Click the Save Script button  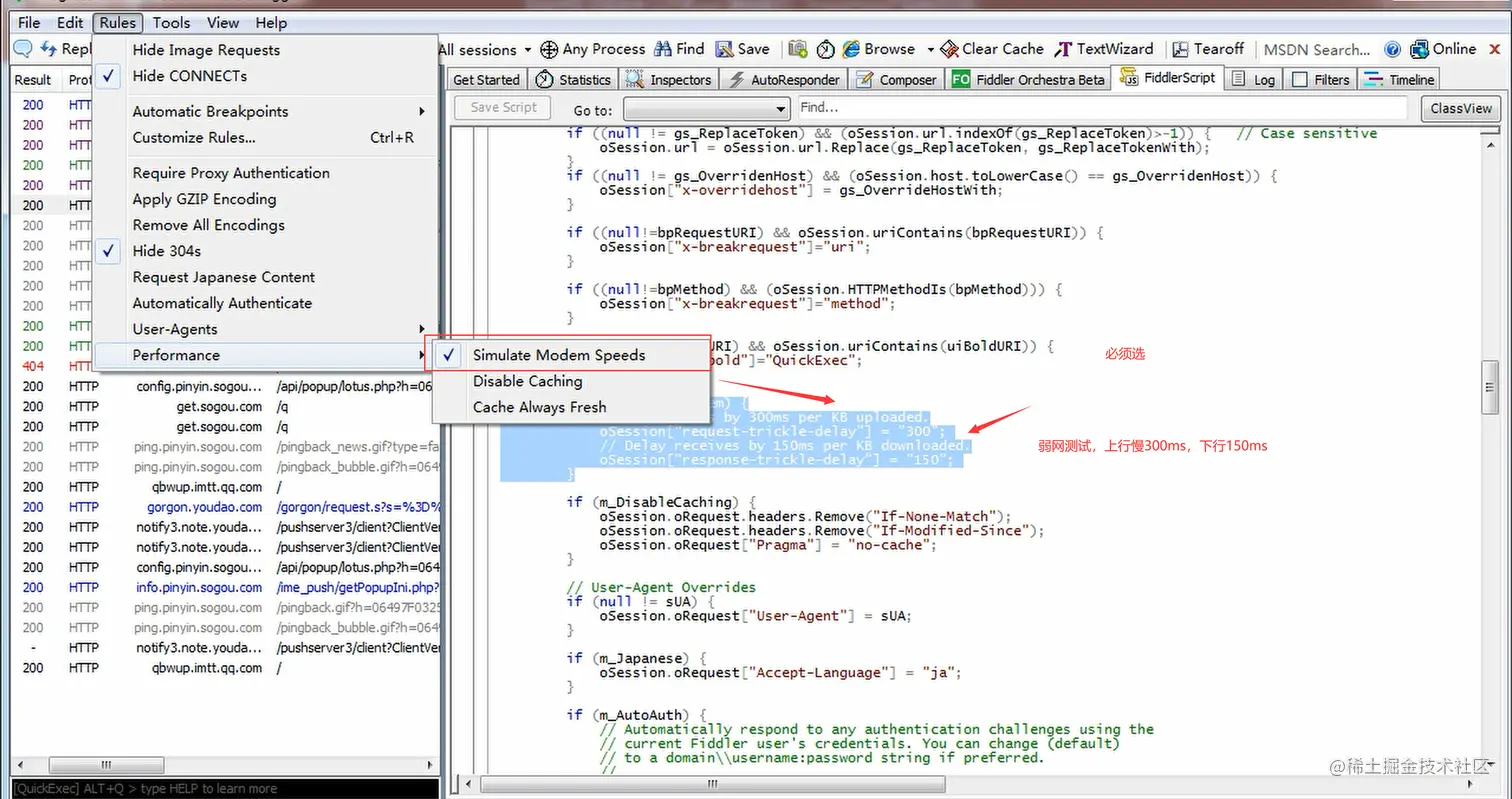(503, 107)
